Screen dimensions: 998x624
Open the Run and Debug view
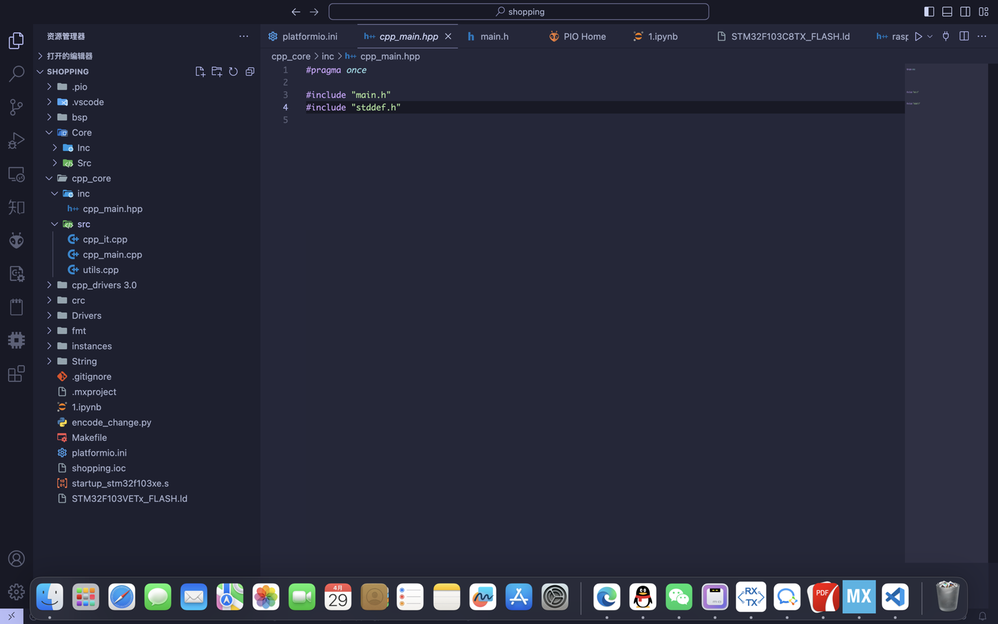(16, 141)
